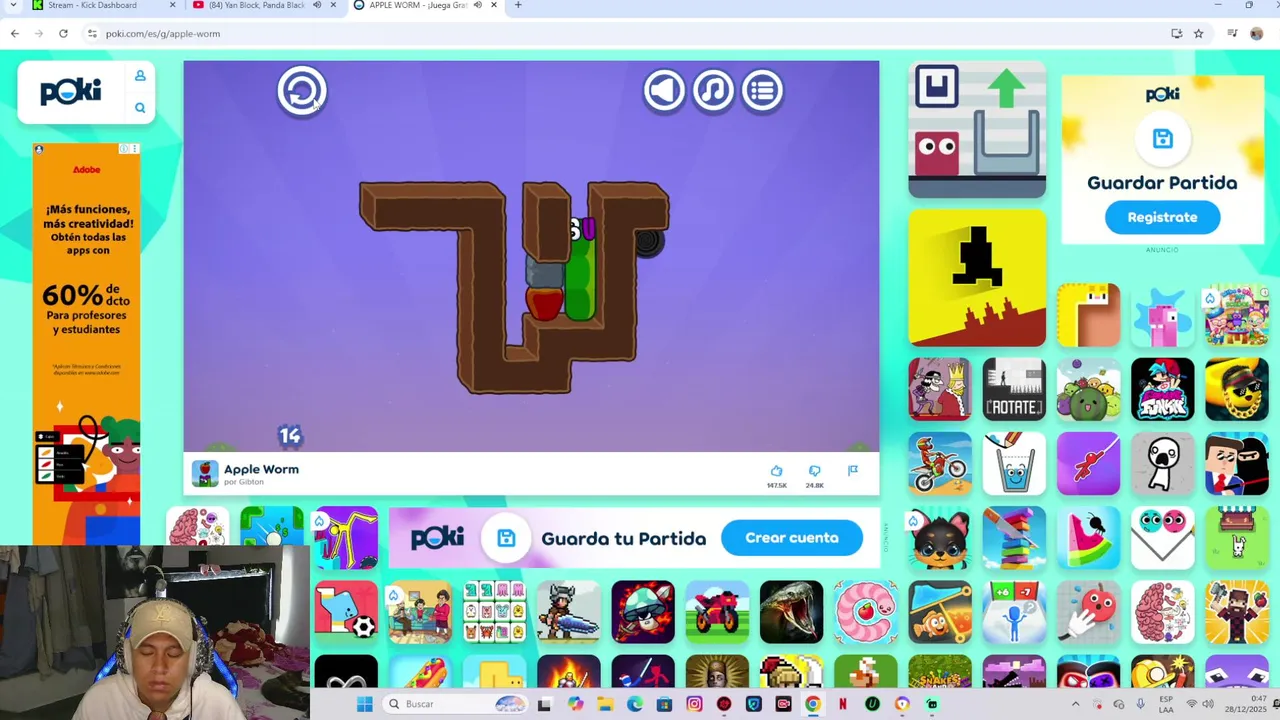Select the APPLE WORM browser tab

click(418, 5)
